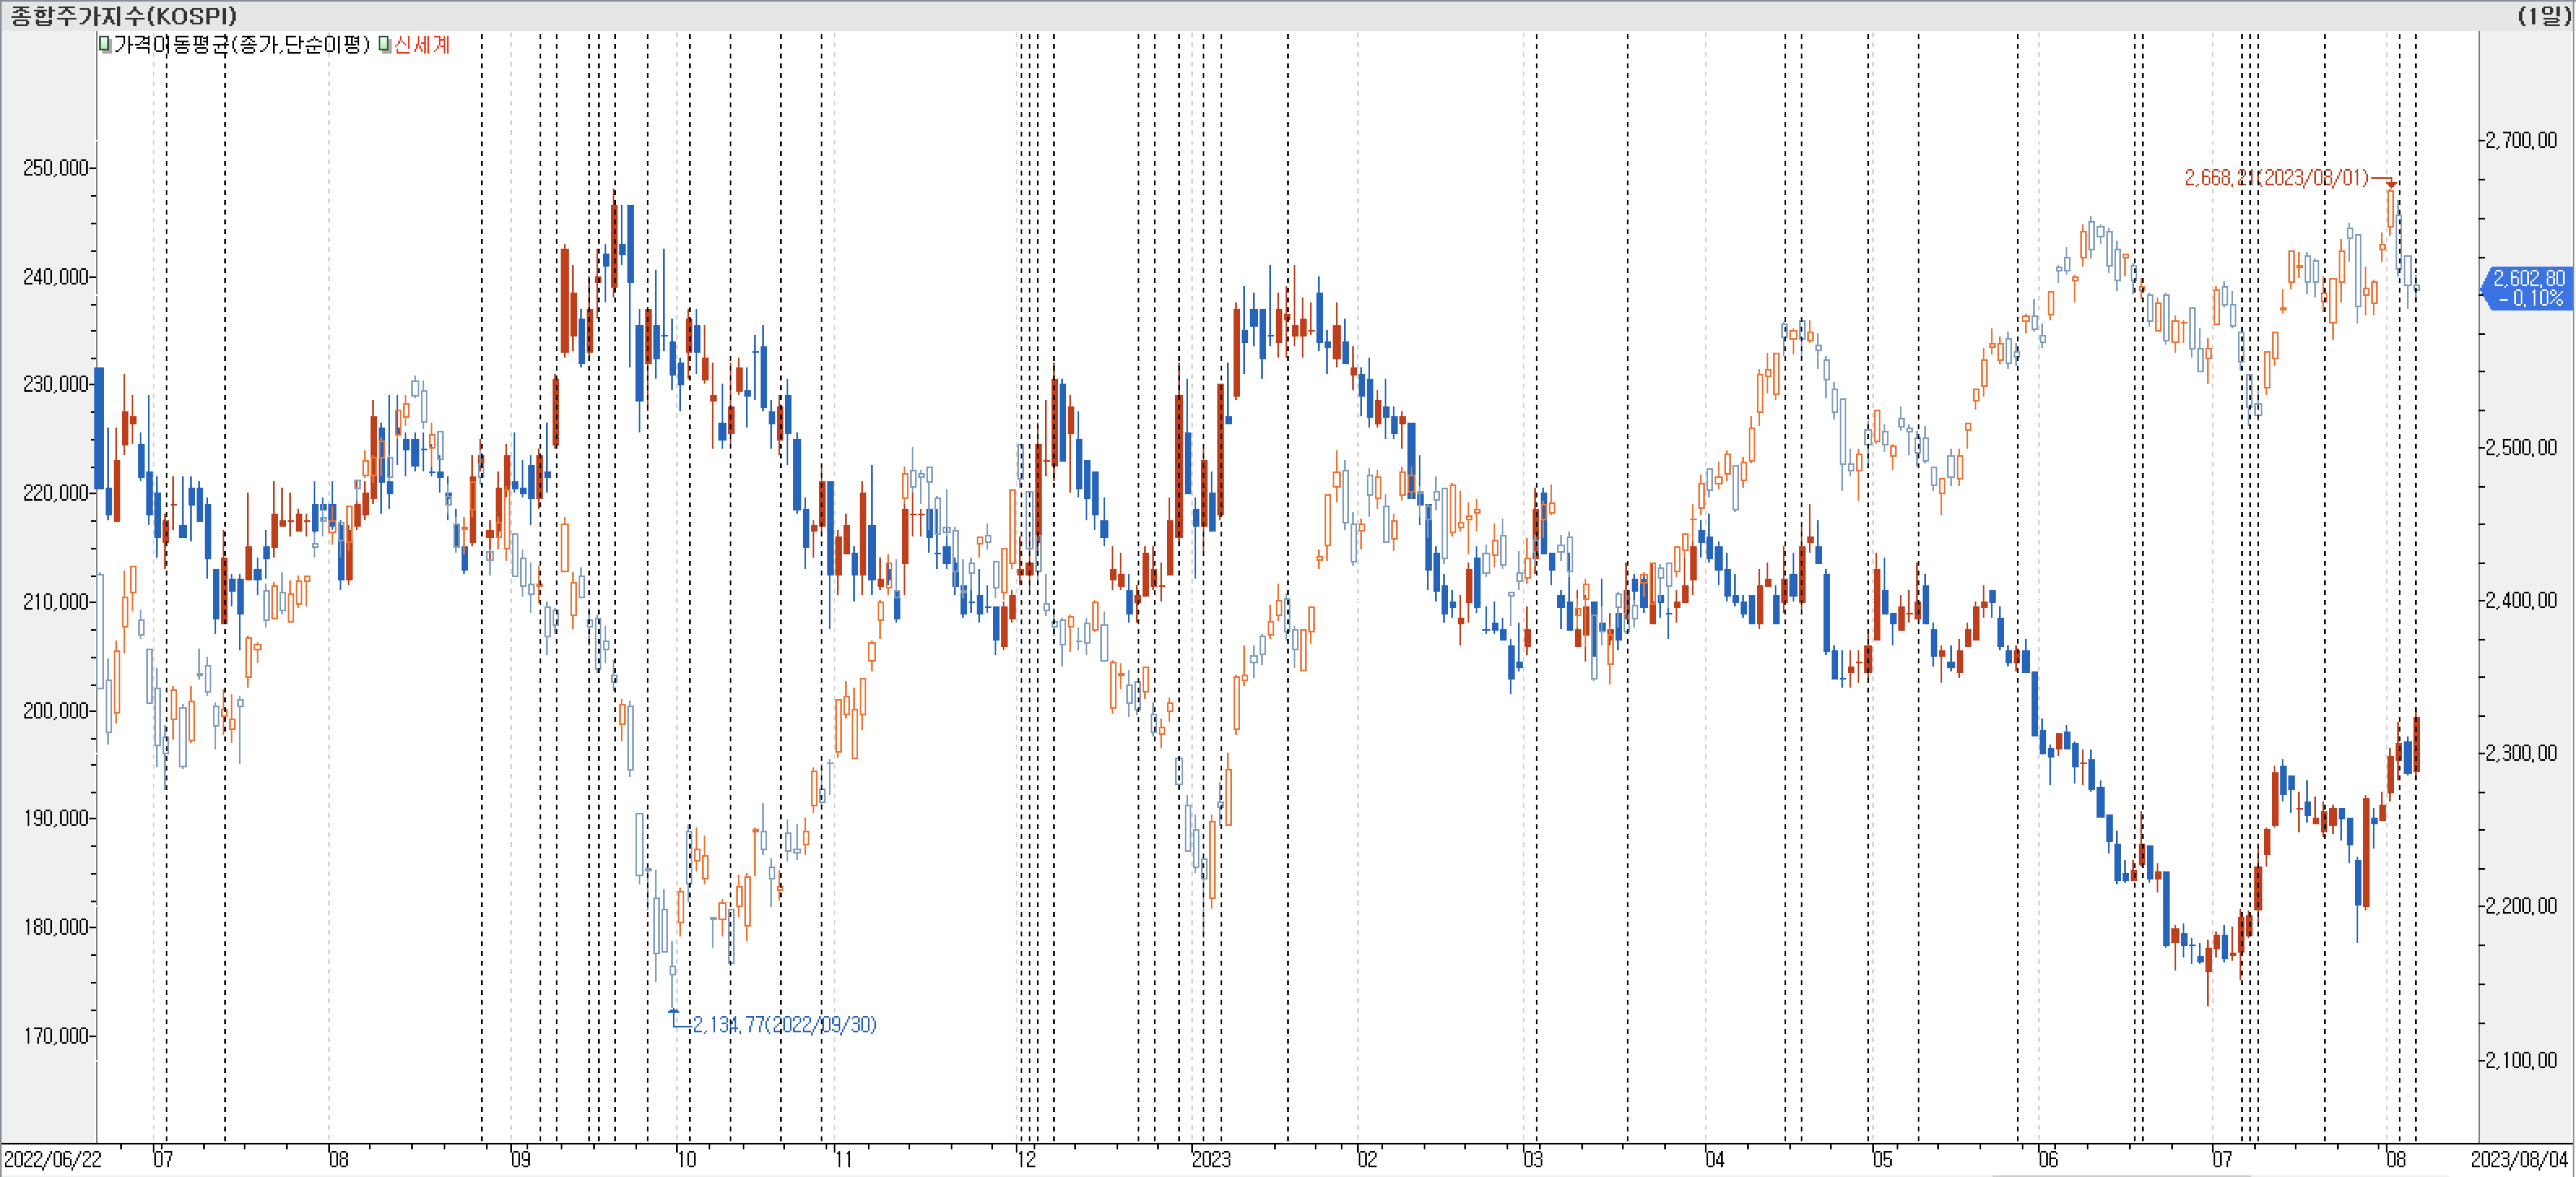
Task: Click the 250,000 left price axis label
Action: 56,168
